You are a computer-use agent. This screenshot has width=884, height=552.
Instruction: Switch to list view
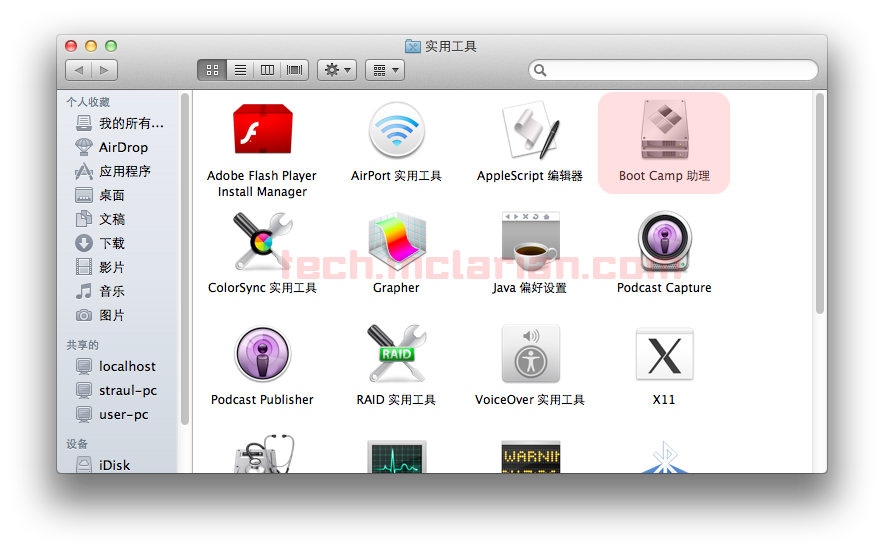[x=240, y=70]
